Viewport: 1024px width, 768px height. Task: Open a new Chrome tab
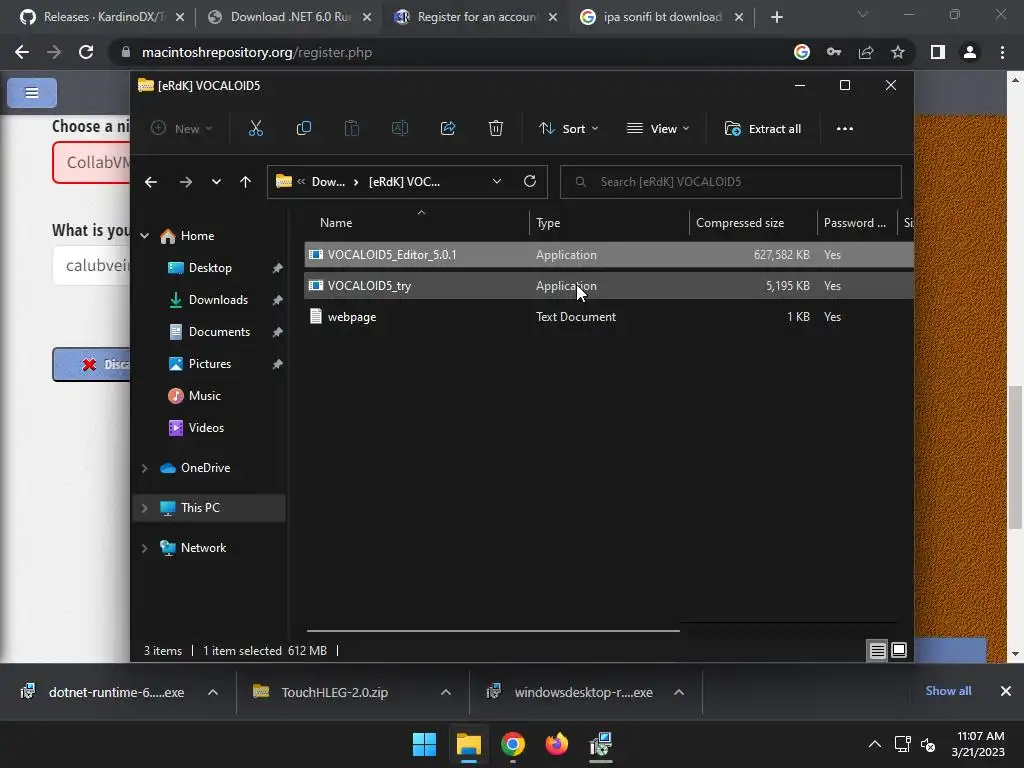[x=776, y=18]
